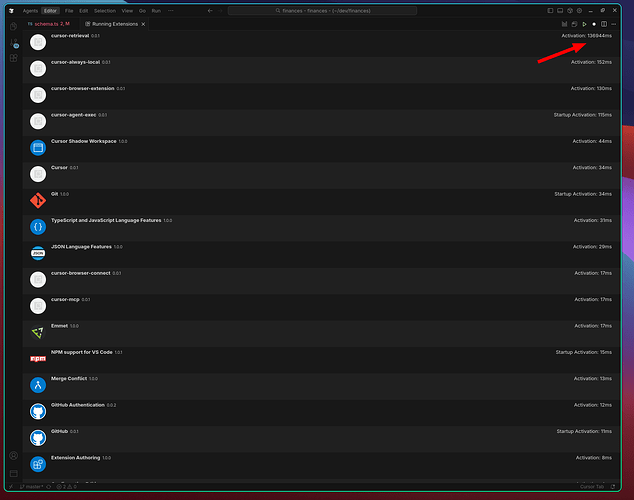634x500 pixels.
Task: Switch to Editor mode
Action: pyautogui.click(x=51, y=11)
